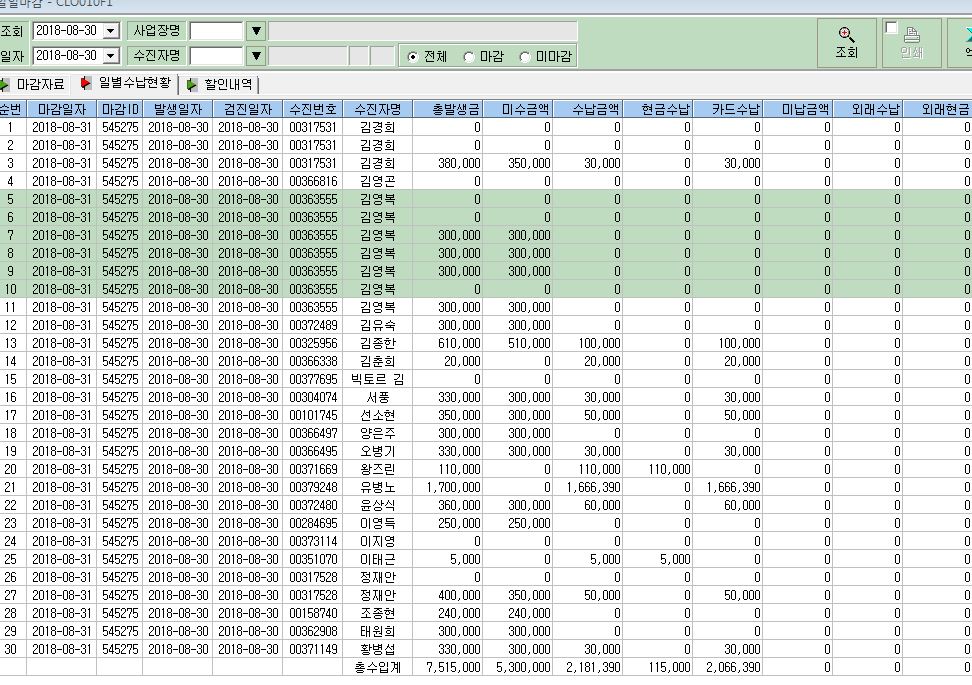Click the 수진자명 code input field
Viewport: 972px width, 685px height.
click(x=216, y=56)
